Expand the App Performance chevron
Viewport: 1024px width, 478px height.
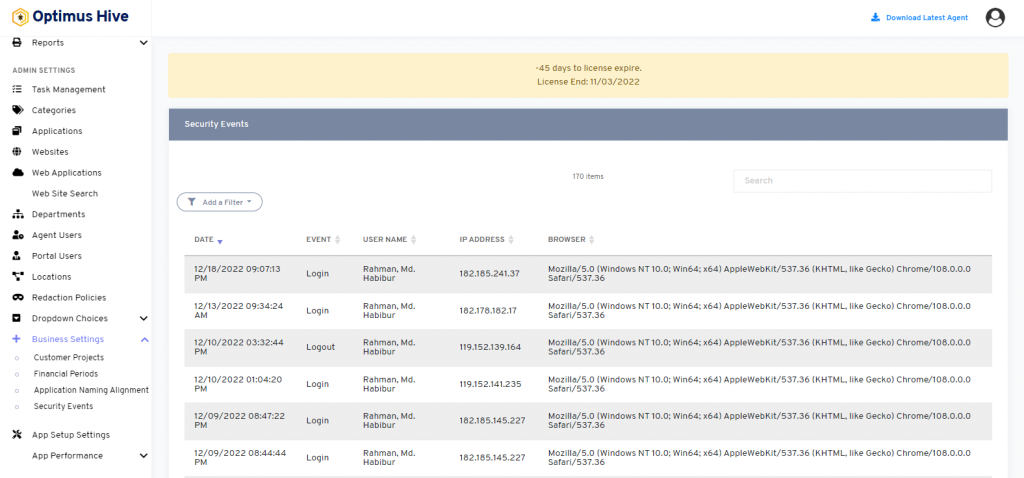(x=144, y=456)
